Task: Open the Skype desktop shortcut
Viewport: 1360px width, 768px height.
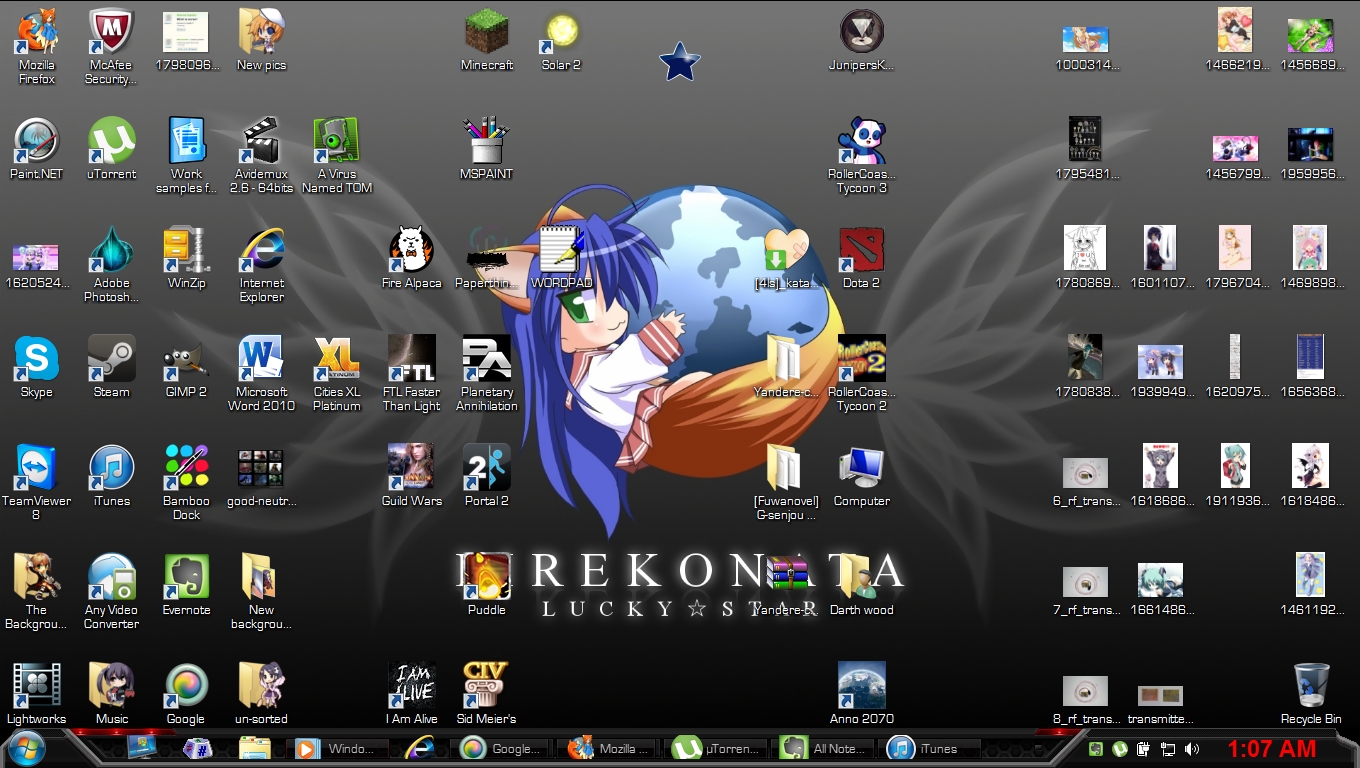Action: tap(37, 366)
